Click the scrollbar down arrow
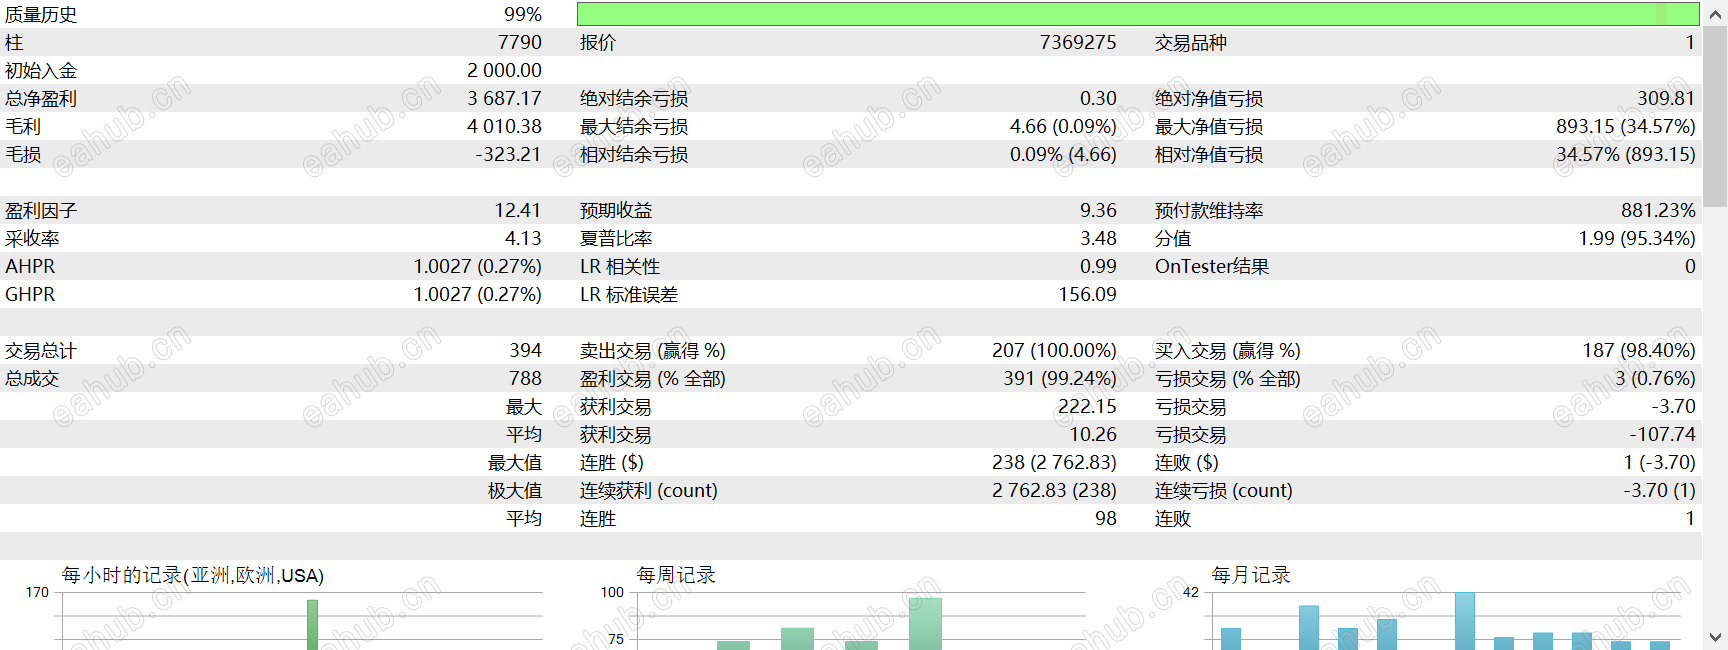1728x650 pixels. [1715, 637]
